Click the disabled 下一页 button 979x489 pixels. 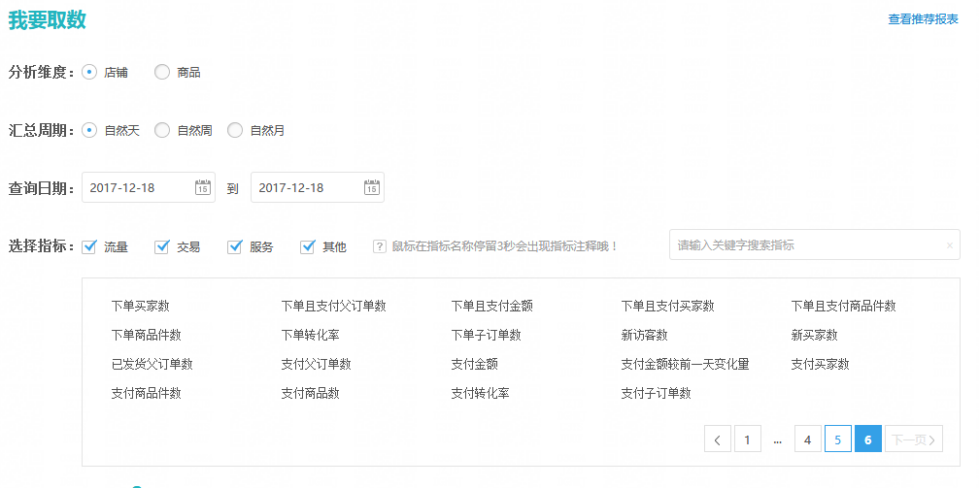913,439
